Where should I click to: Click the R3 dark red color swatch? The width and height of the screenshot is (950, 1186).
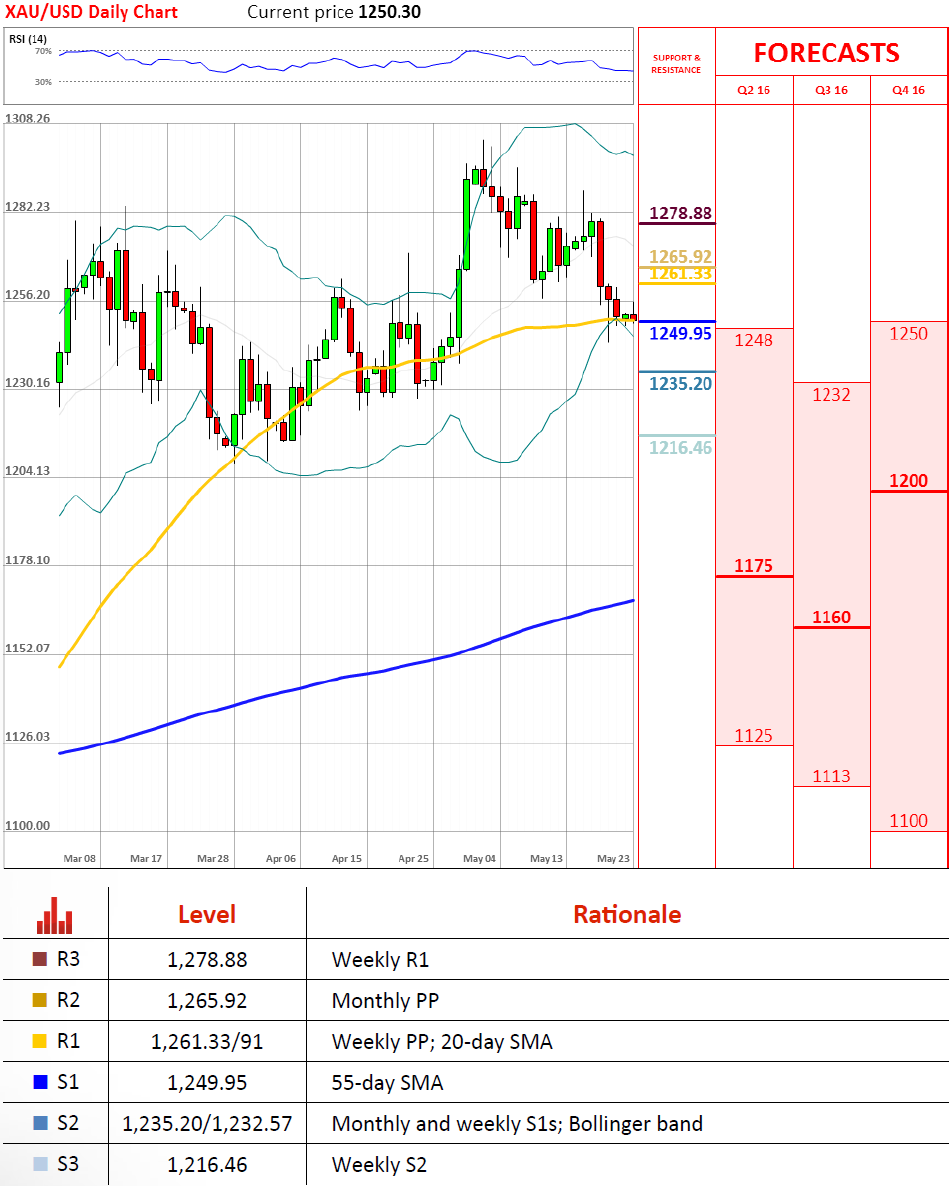tap(40, 959)
